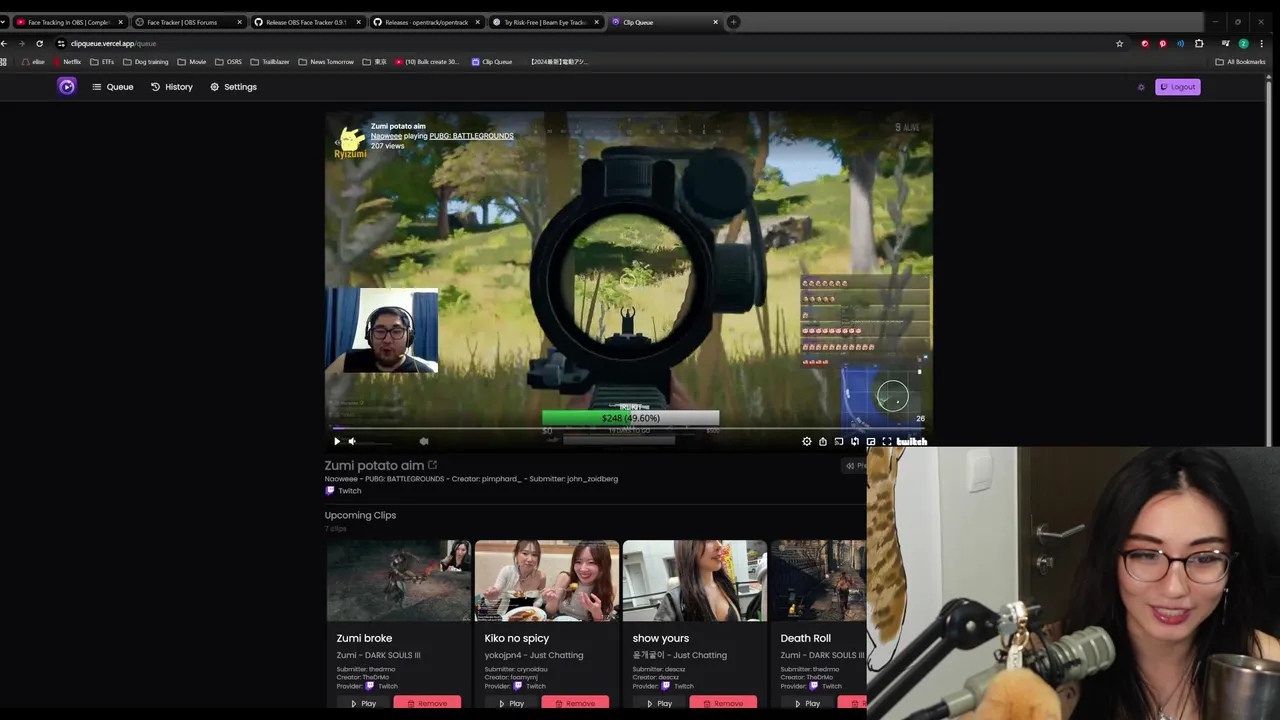Seek on the video progress bar
Viewport: 1280px width, 720px height.
[628, 428]
